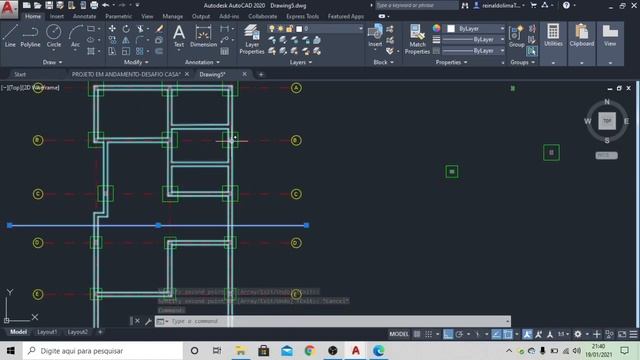This screenshot has width=640, height=360.
Task: Click the TOP face of the ViewCube
Action: (x=607, y=121)
